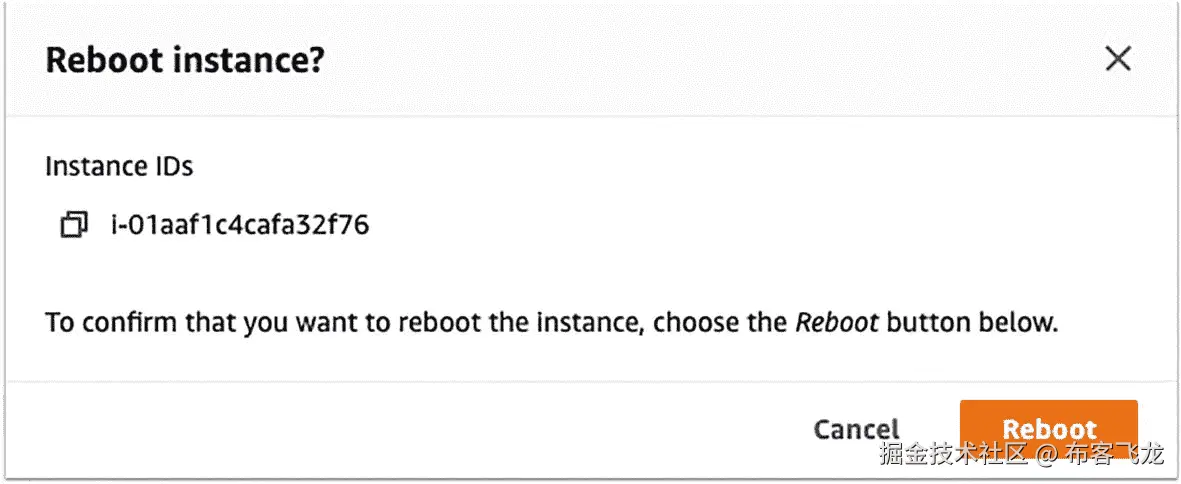
Task: Click empty header area right of title
Action: [x=700, y=60]
